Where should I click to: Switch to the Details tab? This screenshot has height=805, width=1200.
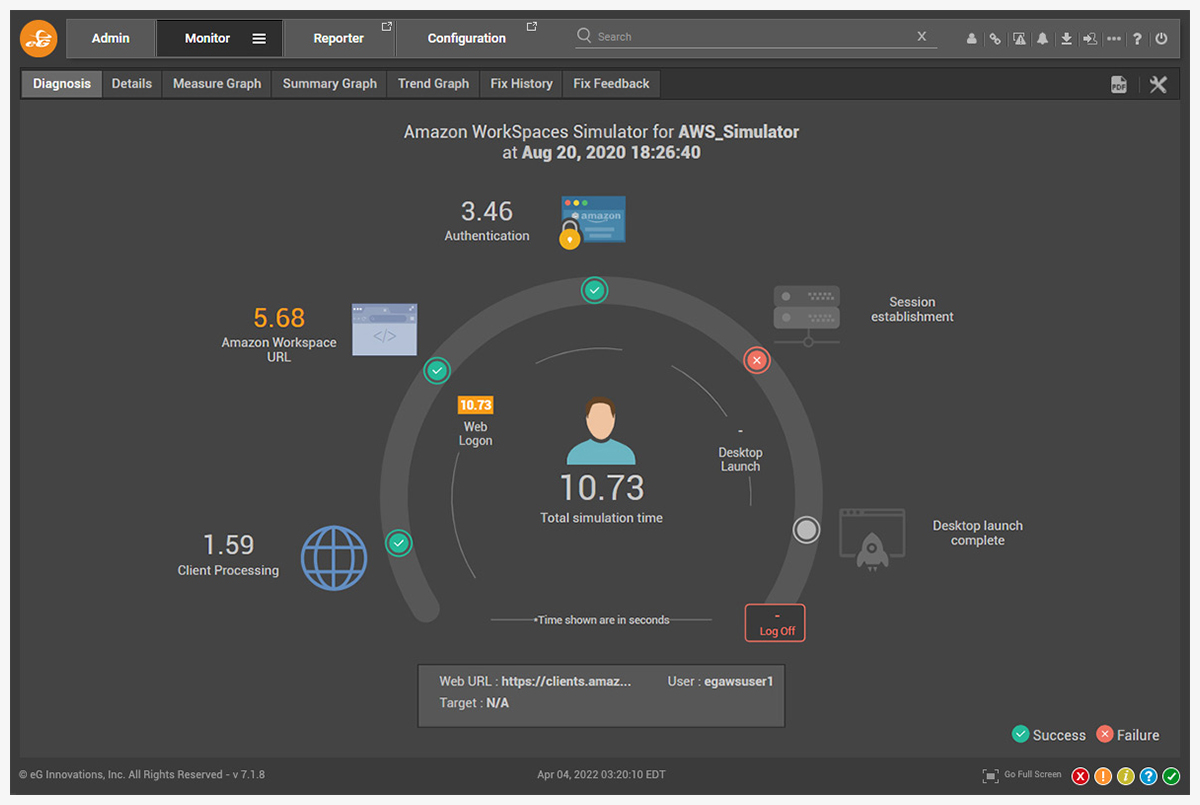132,84
